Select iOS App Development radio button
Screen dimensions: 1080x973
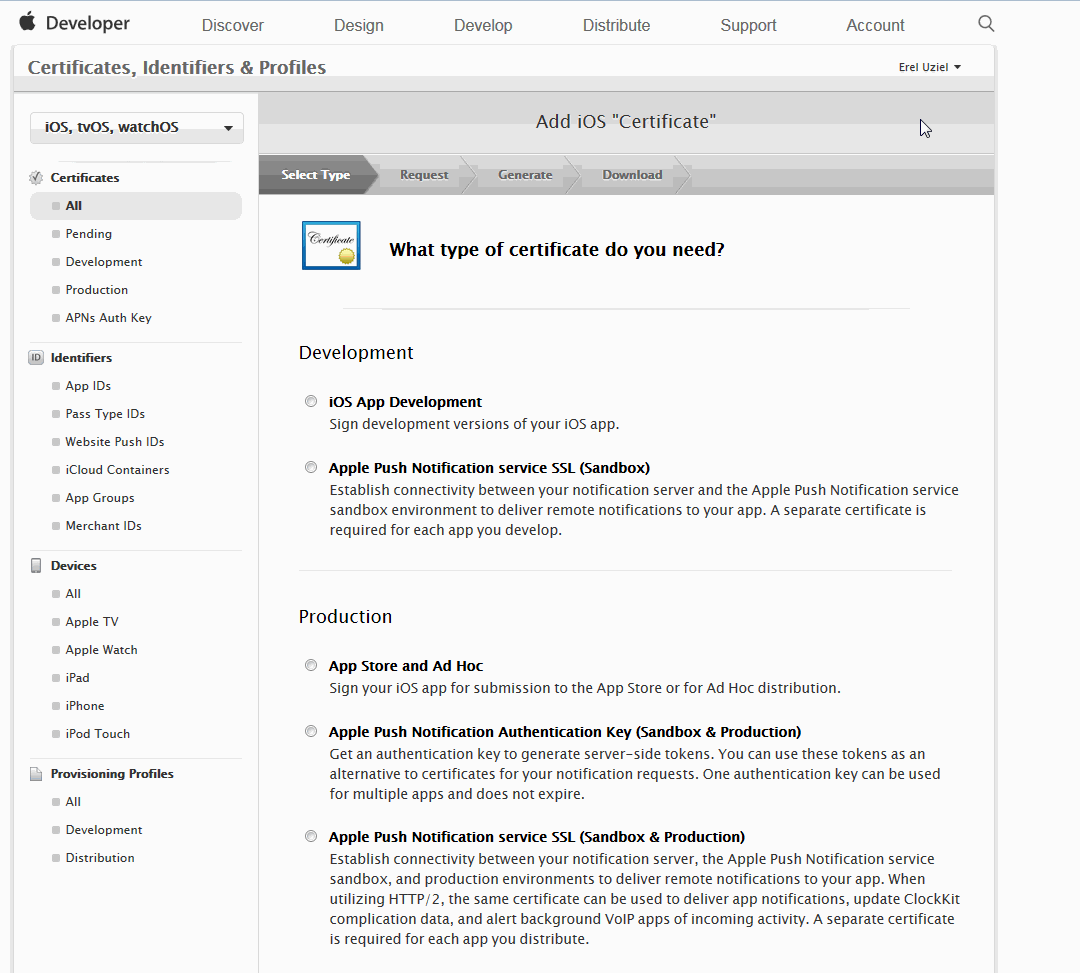click(x=311, y=401)
